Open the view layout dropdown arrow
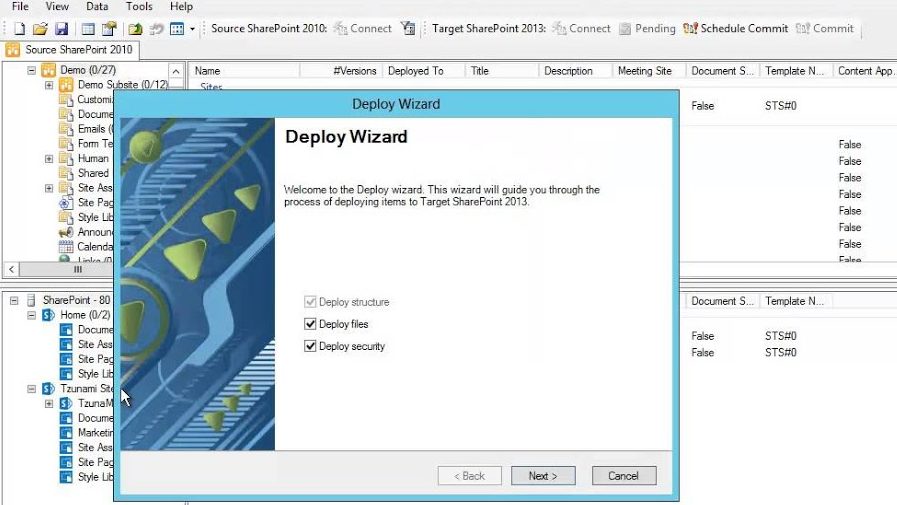The height and width of the screenshot is (505, 897). 192,29
